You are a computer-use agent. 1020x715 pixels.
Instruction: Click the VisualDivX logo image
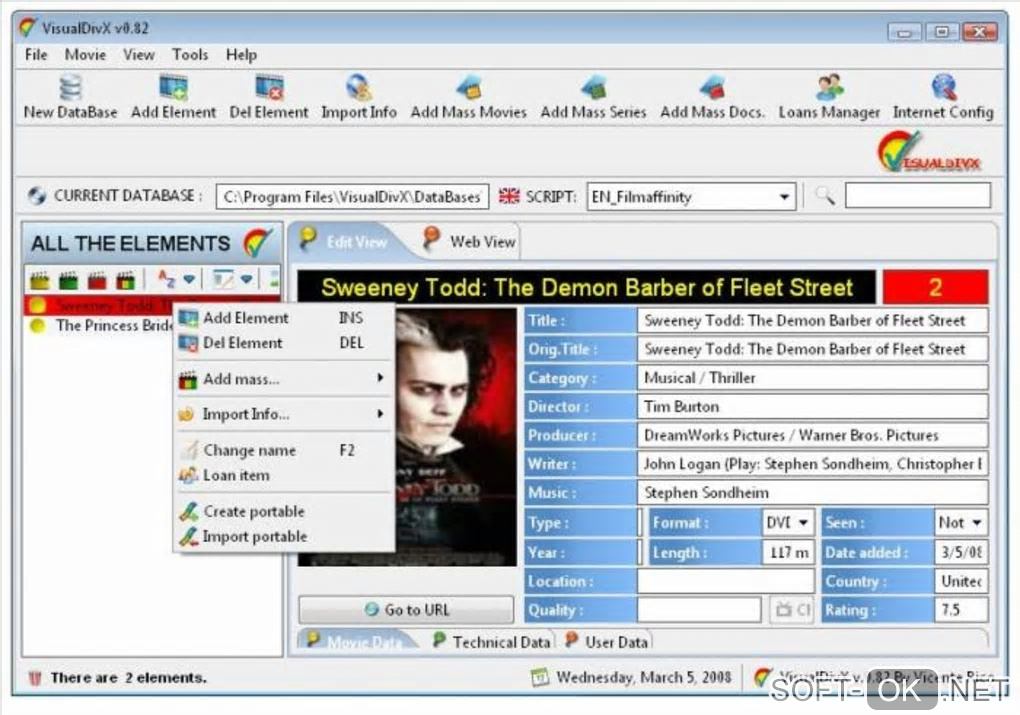[x=929, y=152]
